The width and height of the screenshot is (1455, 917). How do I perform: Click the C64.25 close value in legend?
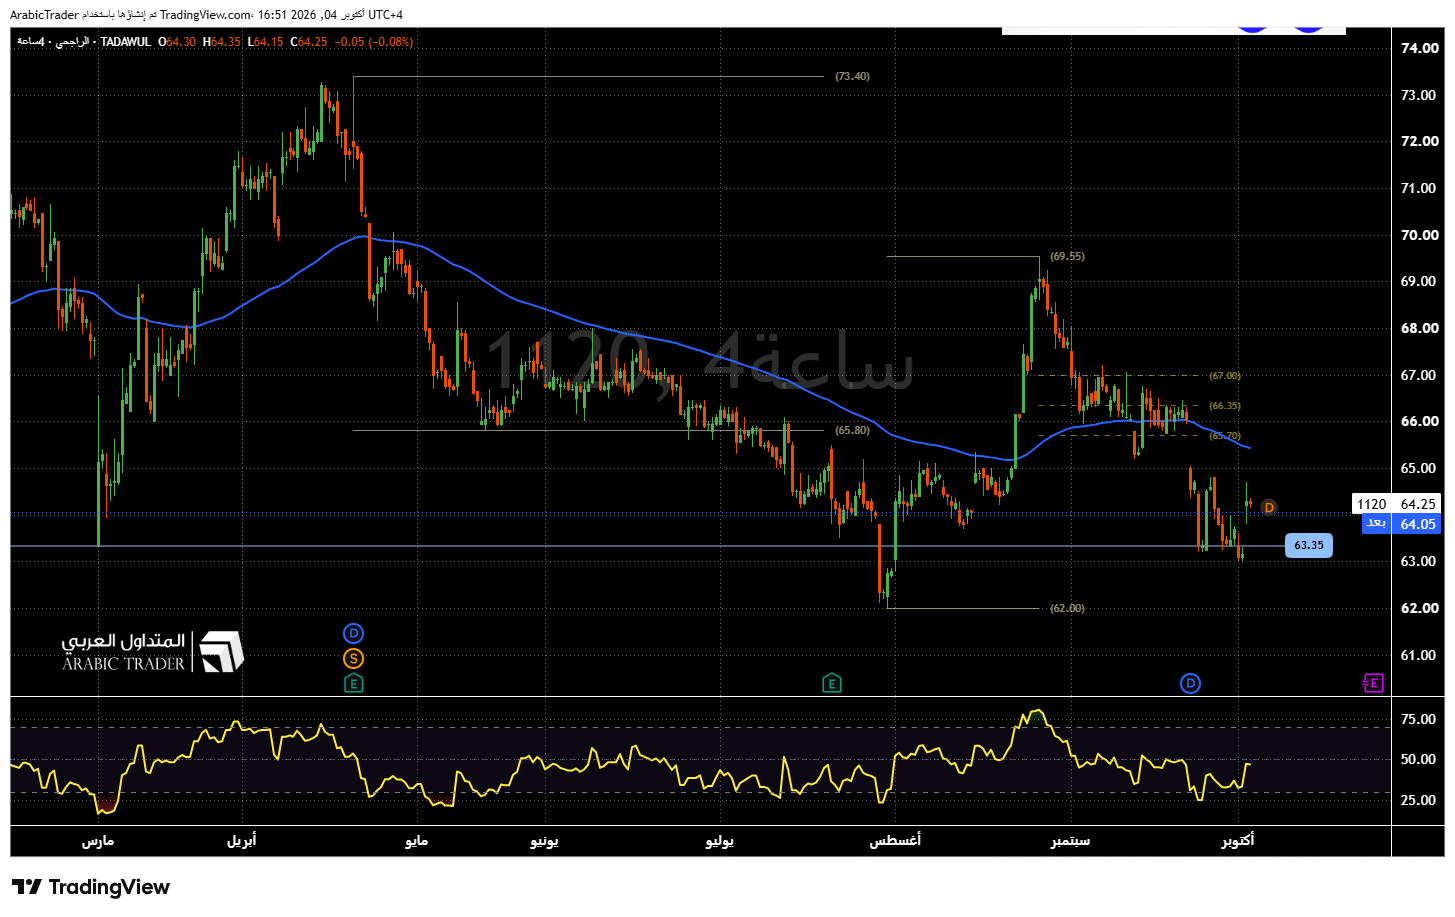(309, 42)
